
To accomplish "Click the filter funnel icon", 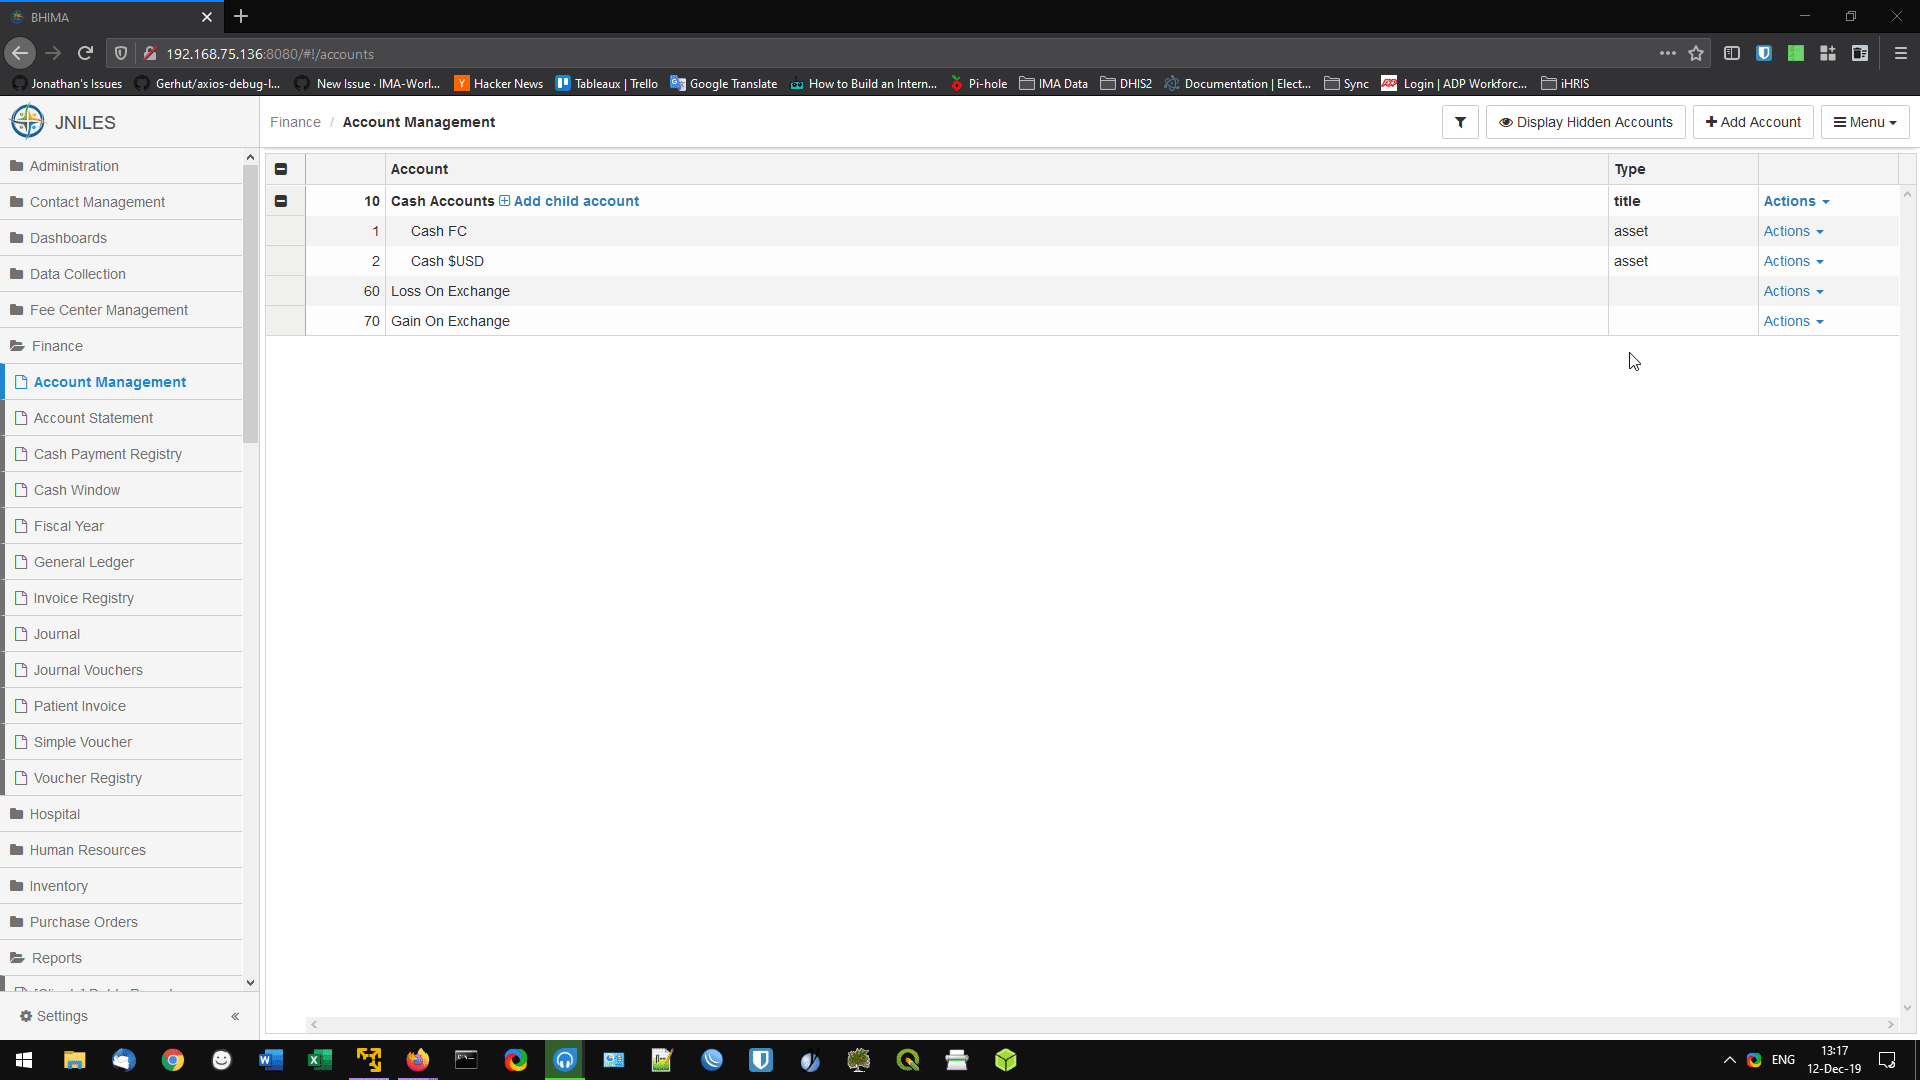I will click(x=1460, y=121).
